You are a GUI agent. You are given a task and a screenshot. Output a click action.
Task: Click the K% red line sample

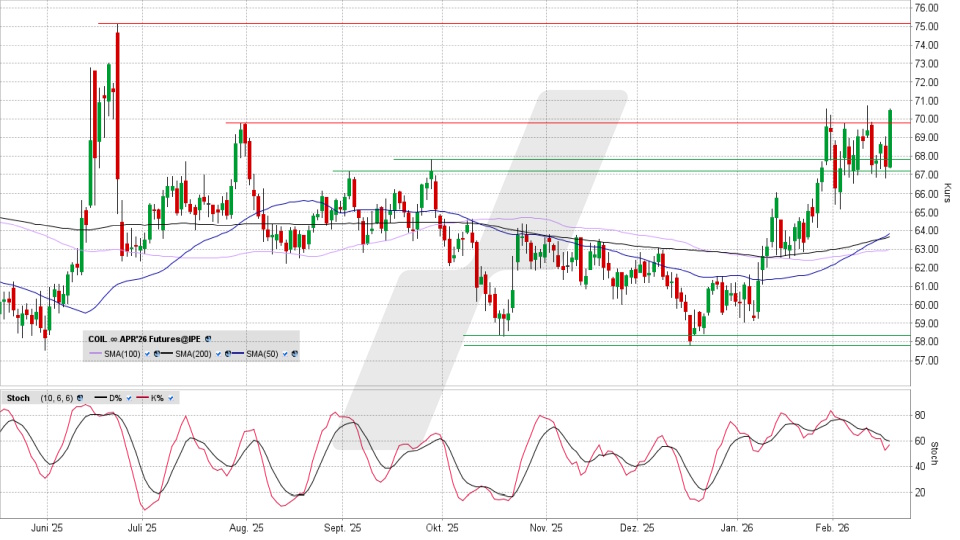coord(142,397)
